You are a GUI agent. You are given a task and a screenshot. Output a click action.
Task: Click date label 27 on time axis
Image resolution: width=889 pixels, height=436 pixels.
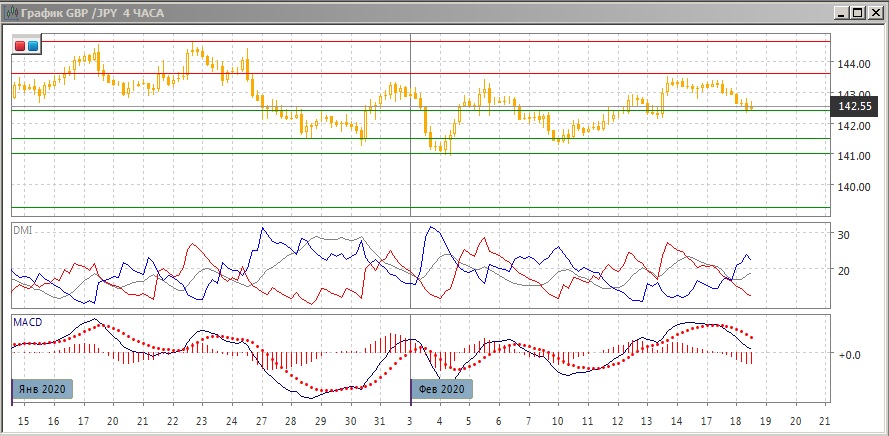(x=261, y=422)
